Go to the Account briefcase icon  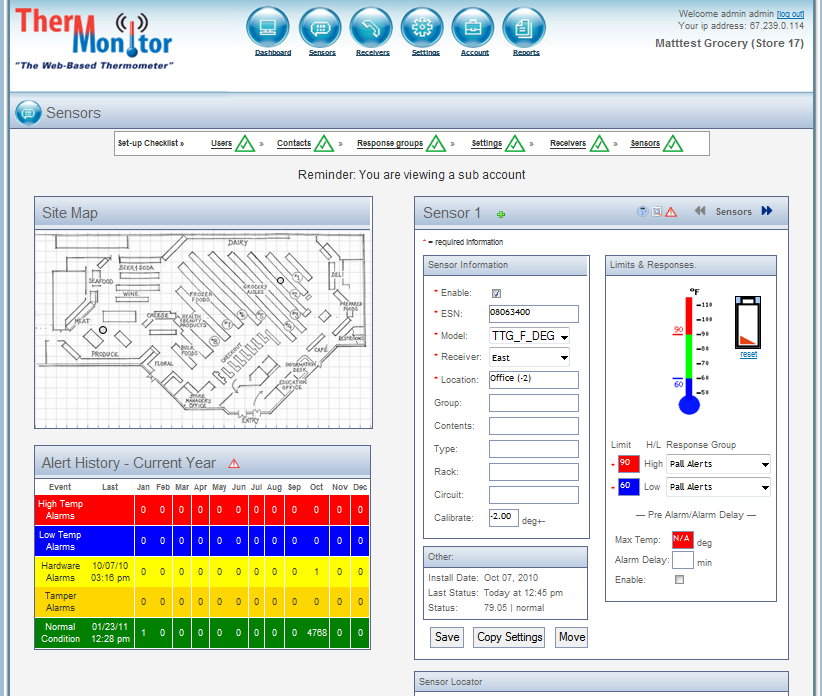pos(473,27)
